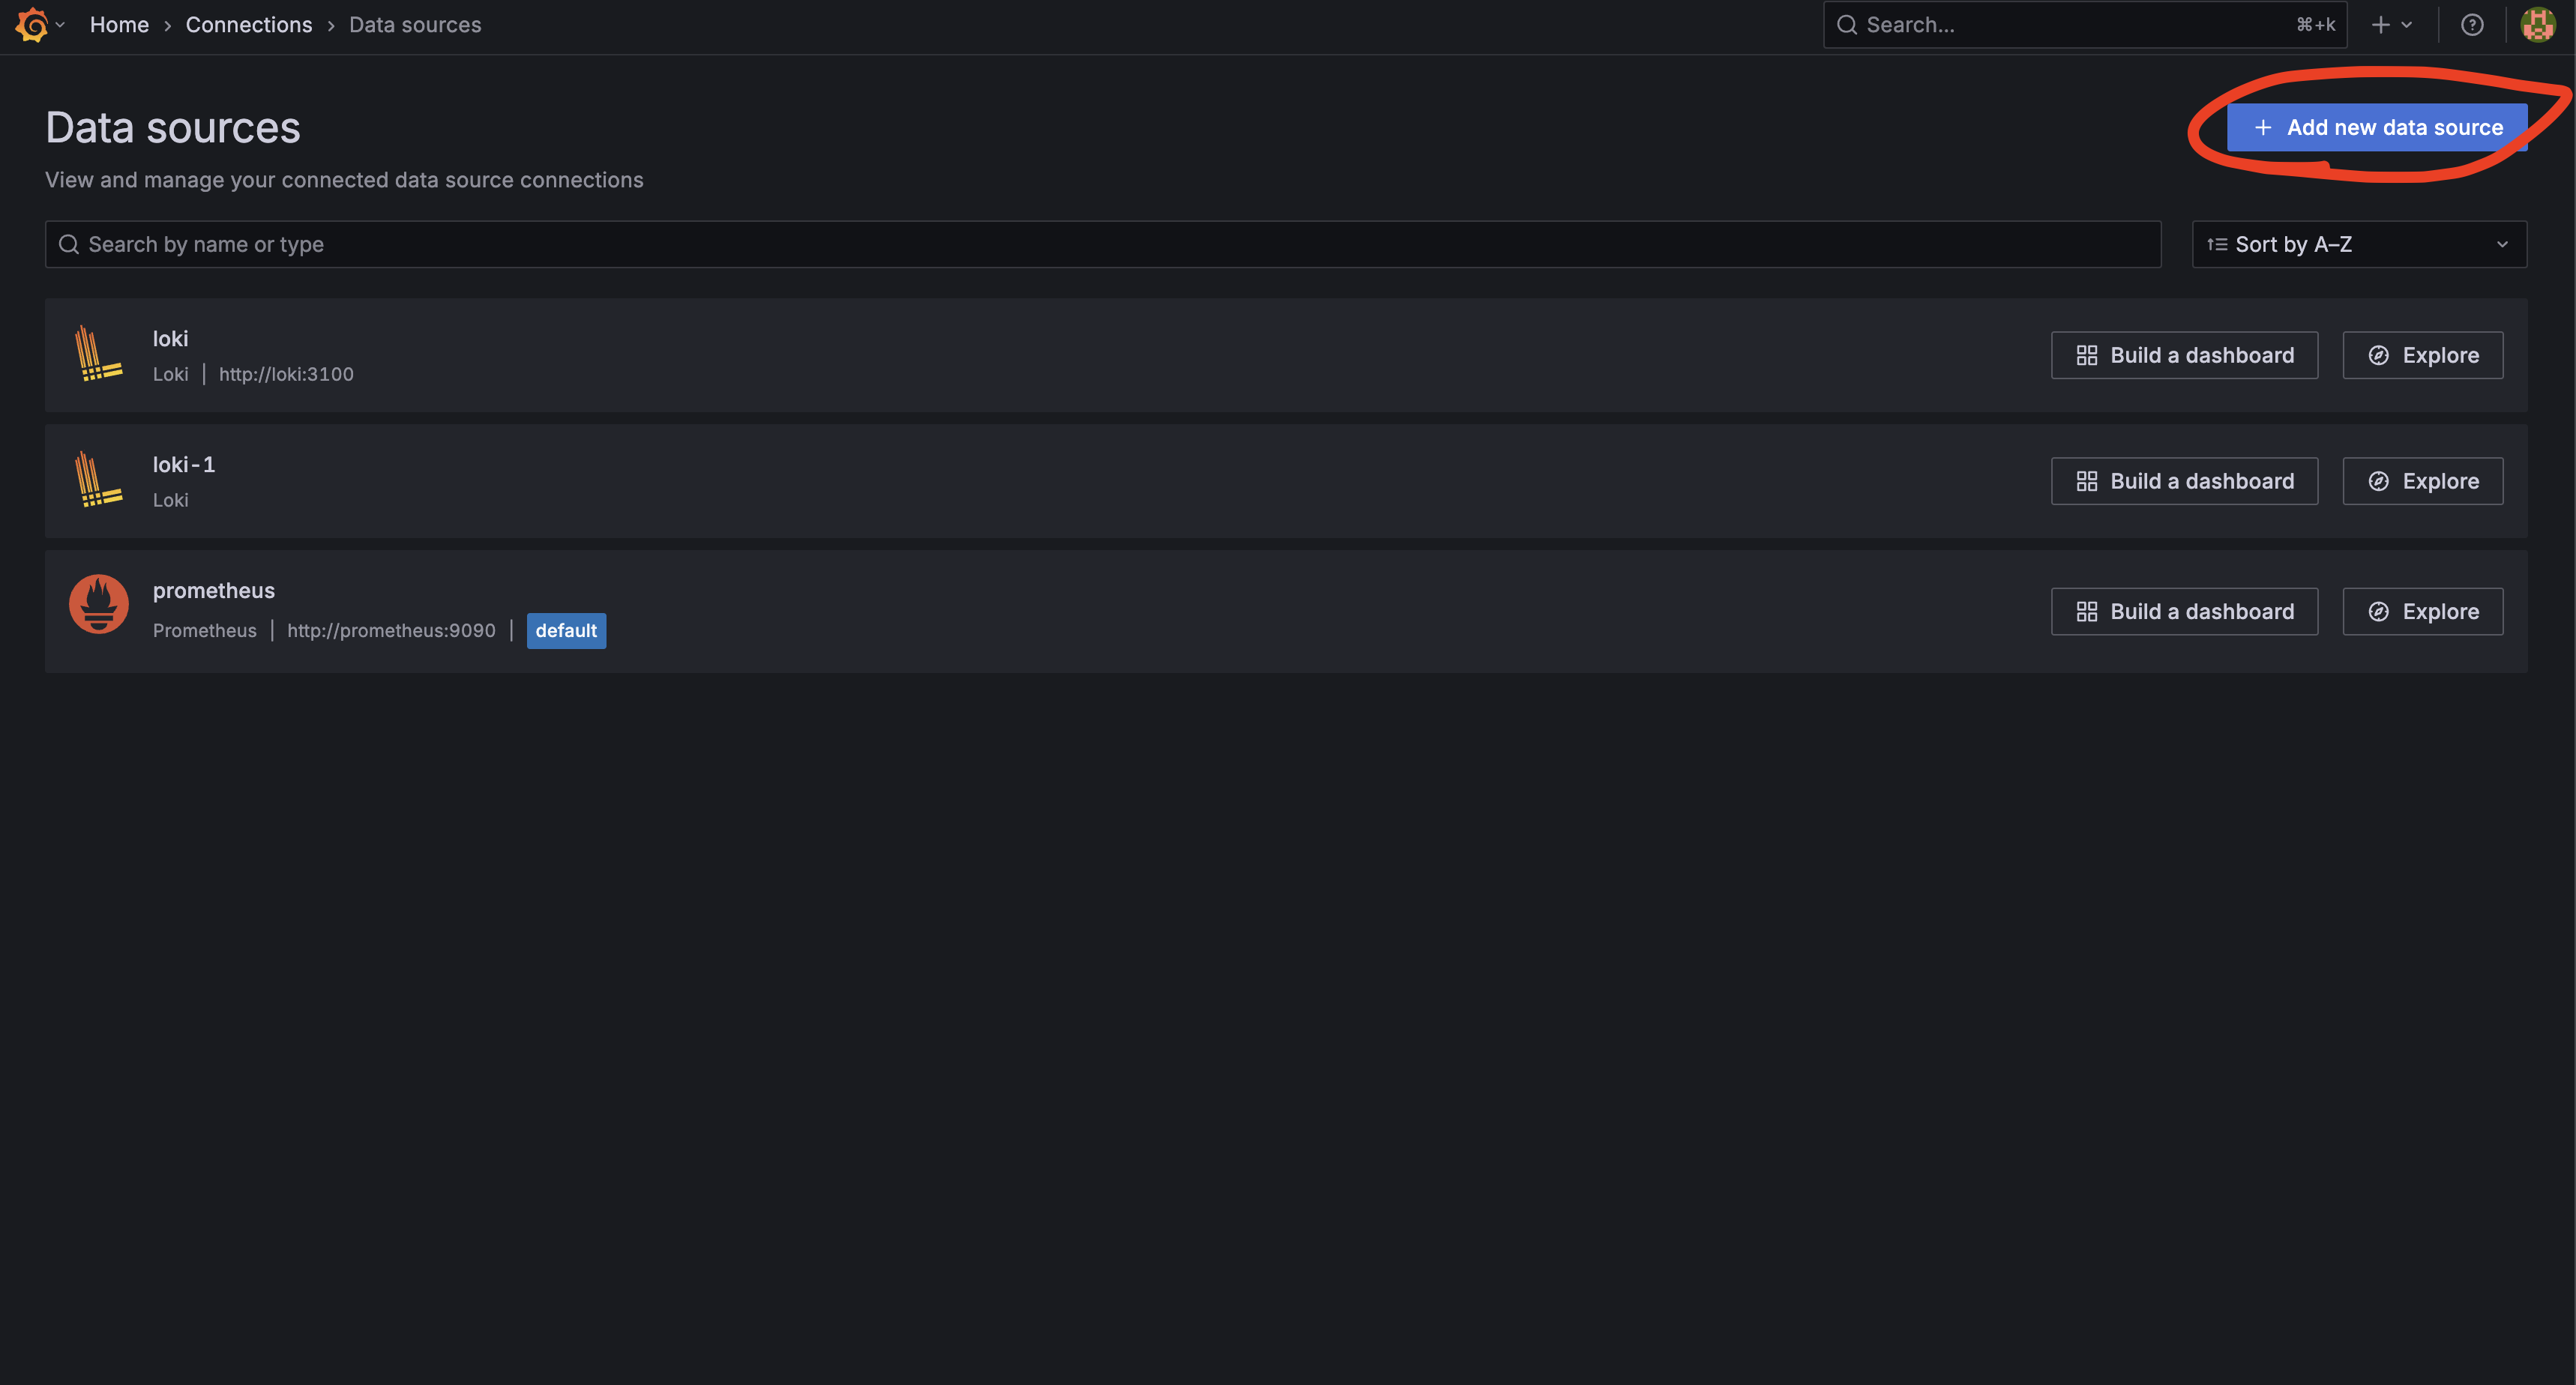Navigate to Connections breadcrumb
The image size is (2576, 1385).
point(249,25)
